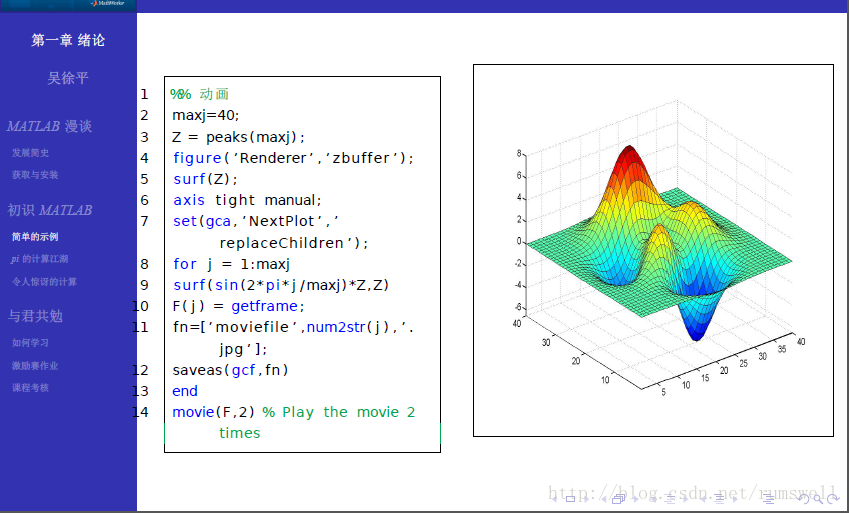Jump to the 与君共勉 section
The width and height of the screenshot is (849, 513).
(35, 316)
